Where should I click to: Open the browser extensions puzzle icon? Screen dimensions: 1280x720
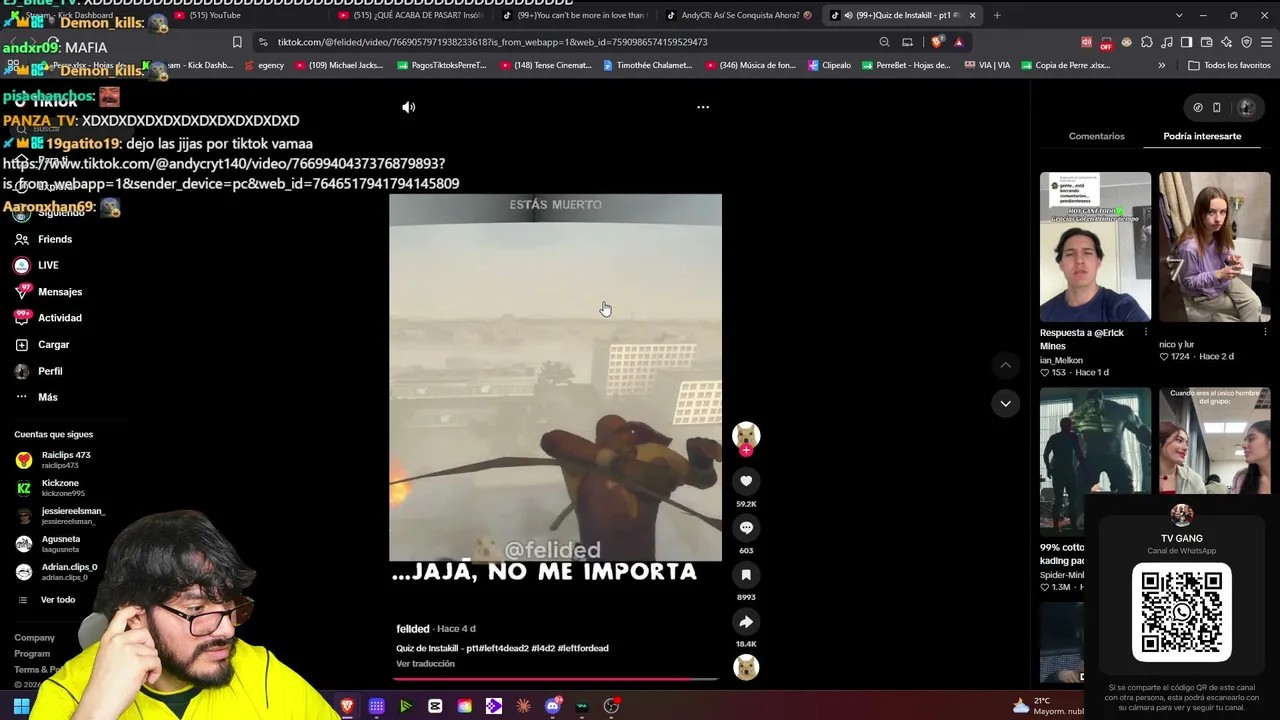tap(1147, 42)
